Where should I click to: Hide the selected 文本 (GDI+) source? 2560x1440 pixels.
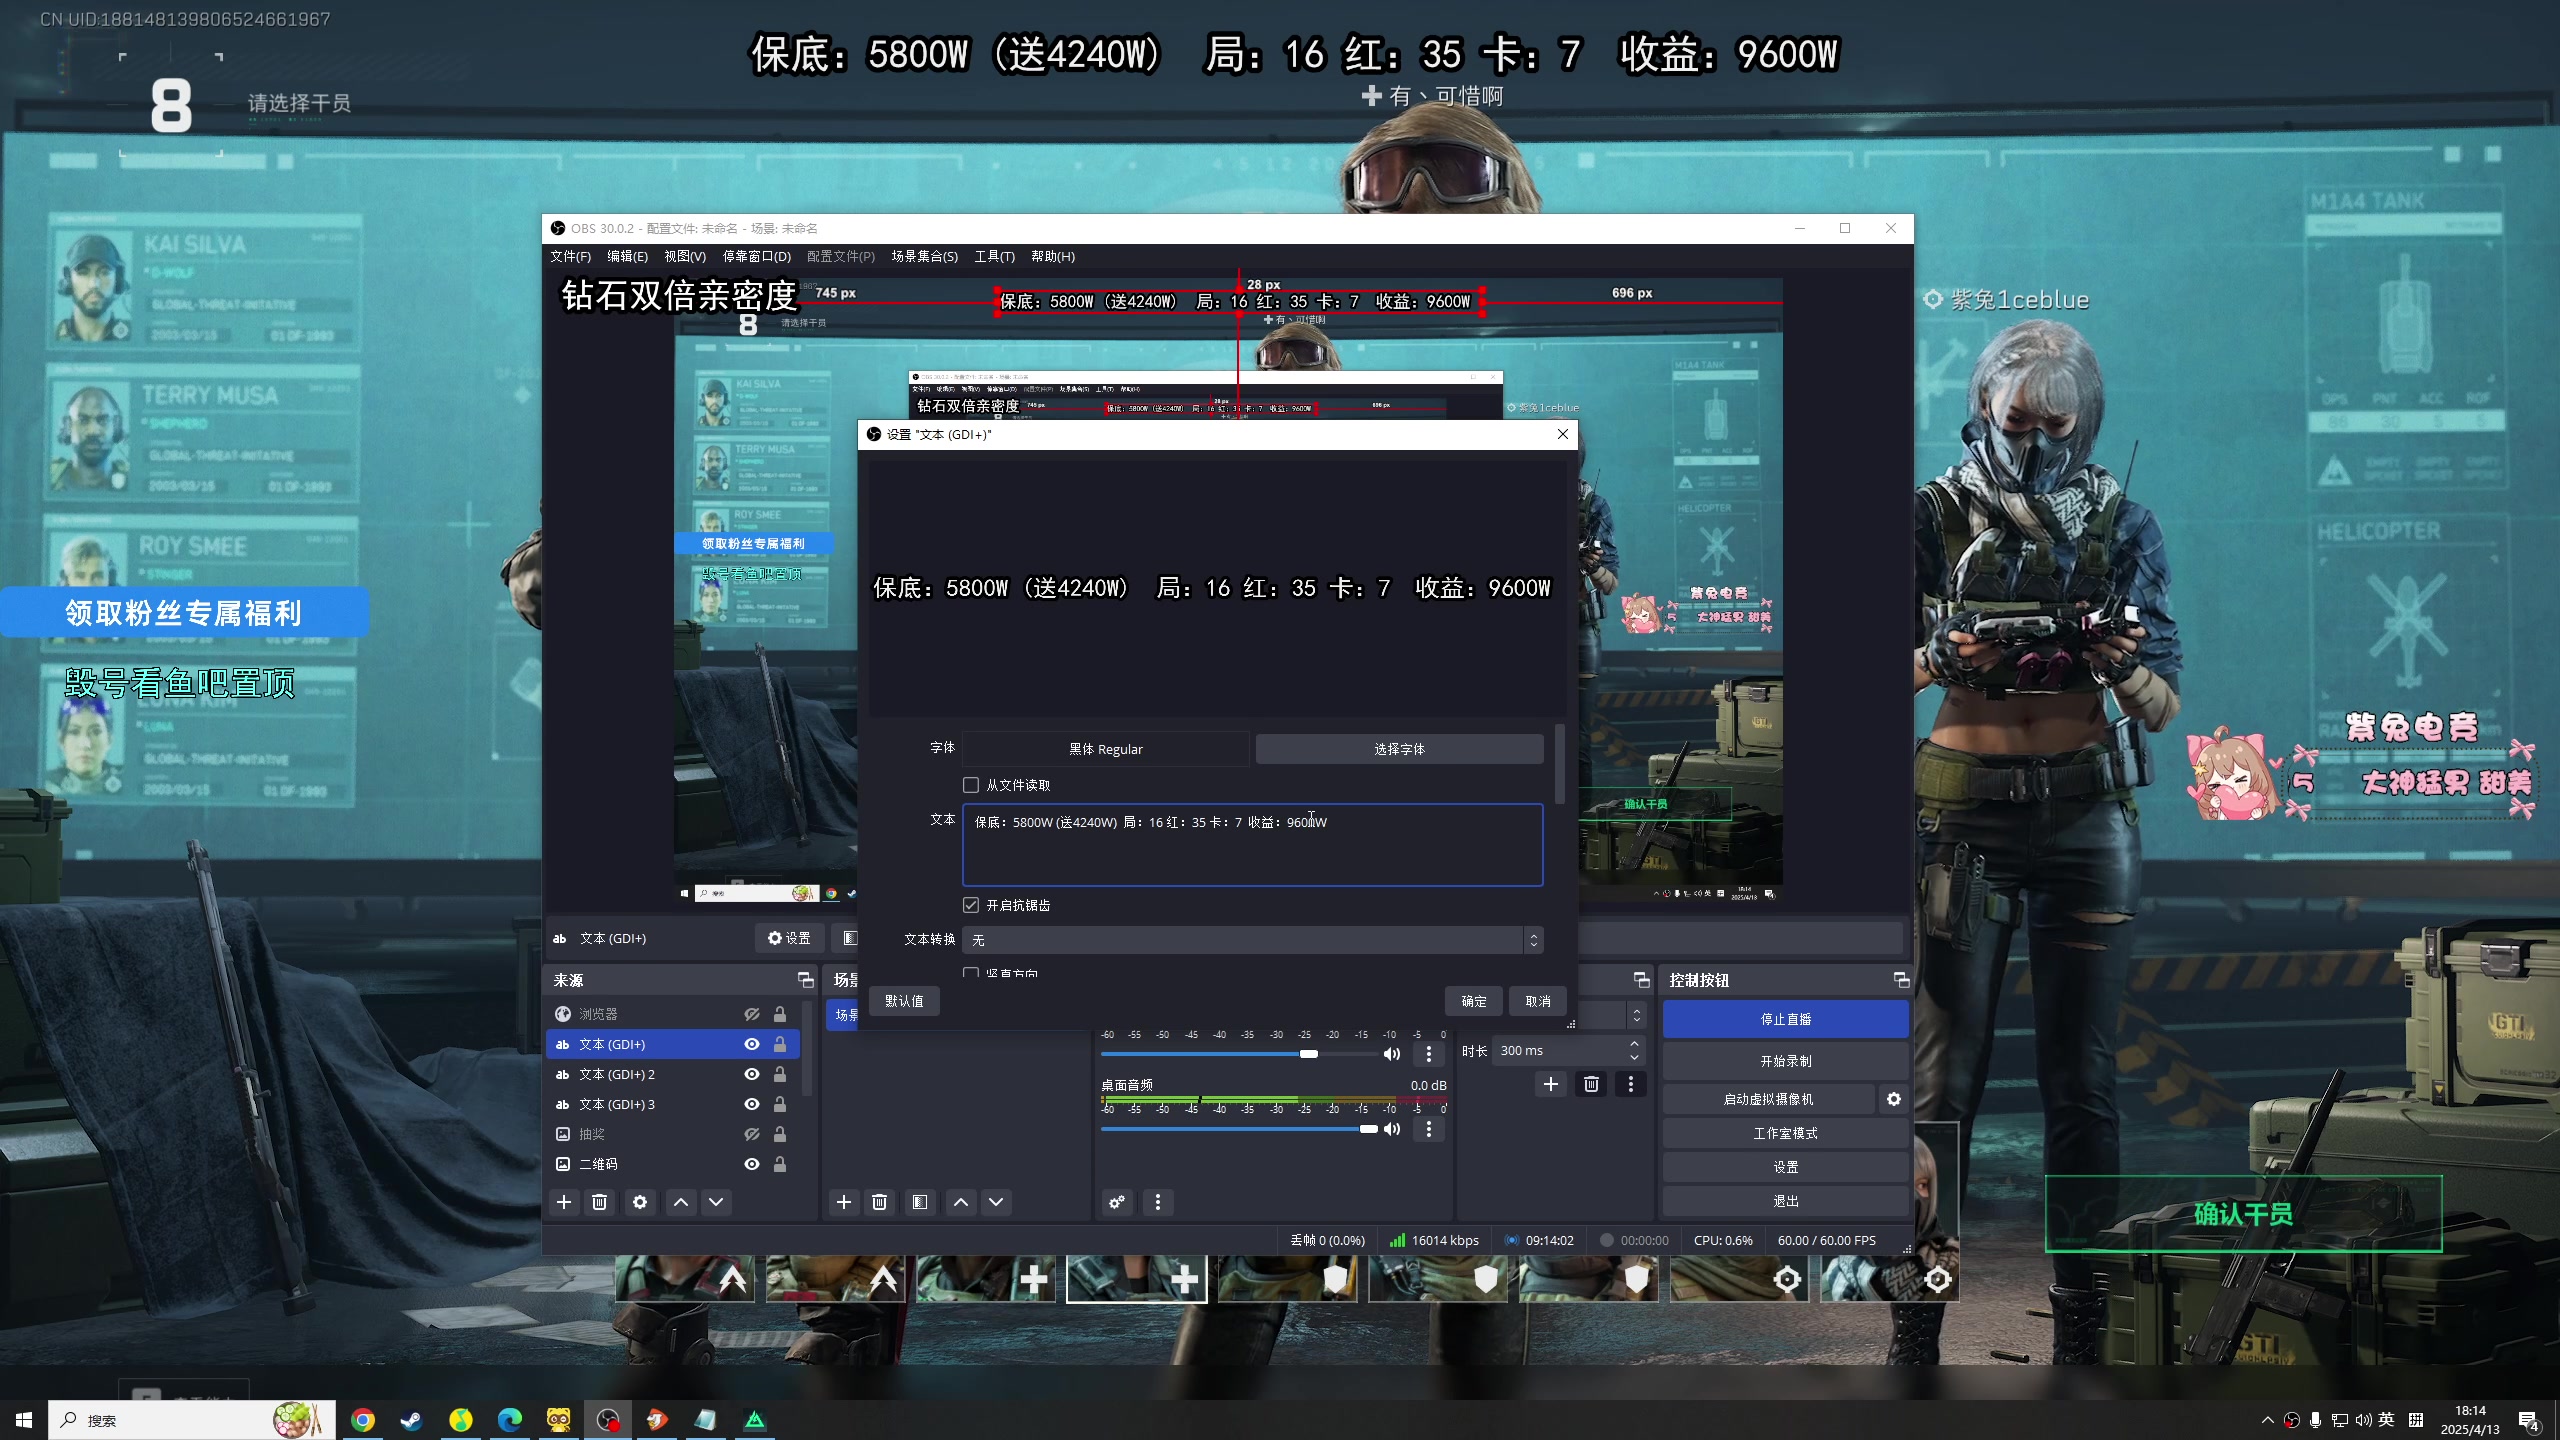pyautogui.click(x=752, y=1044)
